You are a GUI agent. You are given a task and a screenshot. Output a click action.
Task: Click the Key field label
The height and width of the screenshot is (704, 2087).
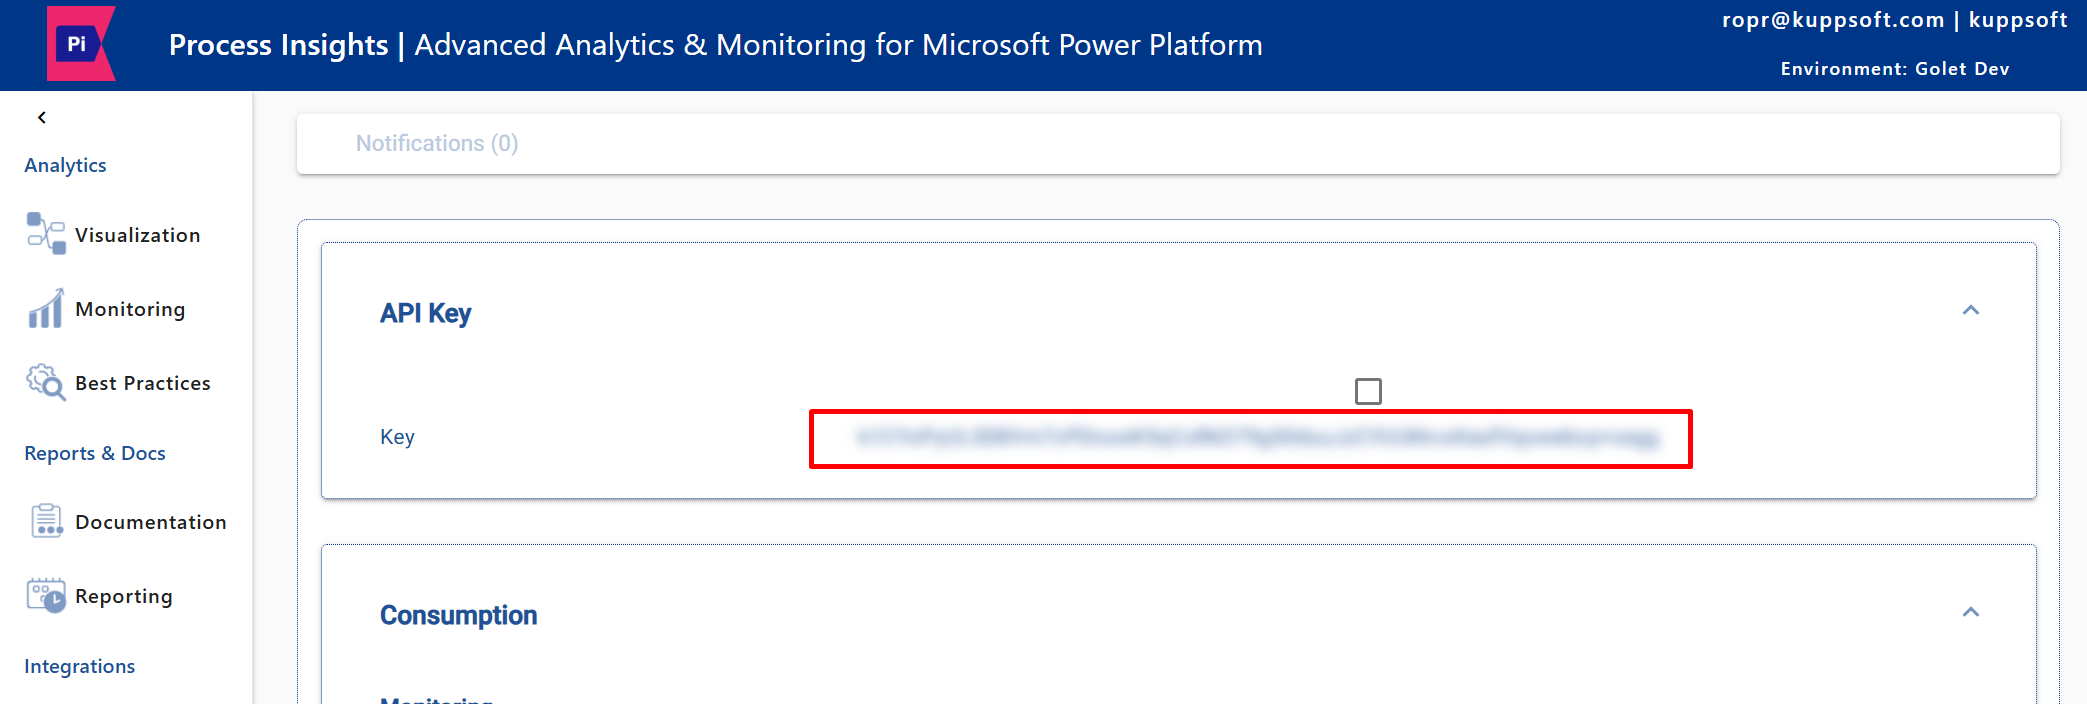click(397, 437)
